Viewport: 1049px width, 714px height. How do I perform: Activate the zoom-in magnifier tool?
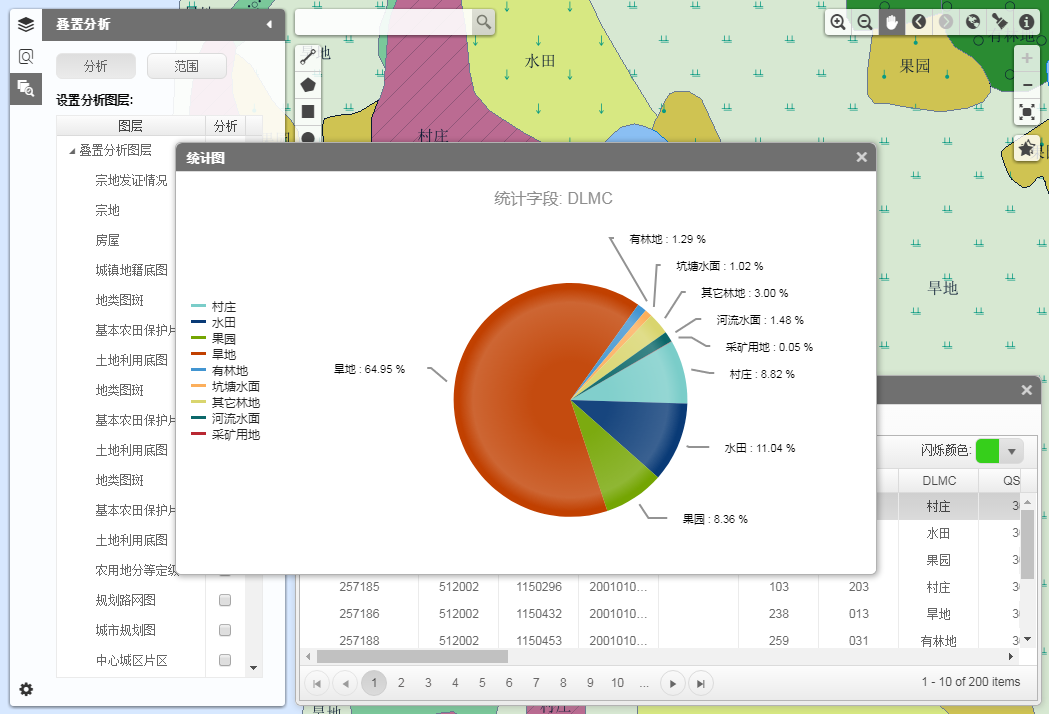(x=838, y=22)
